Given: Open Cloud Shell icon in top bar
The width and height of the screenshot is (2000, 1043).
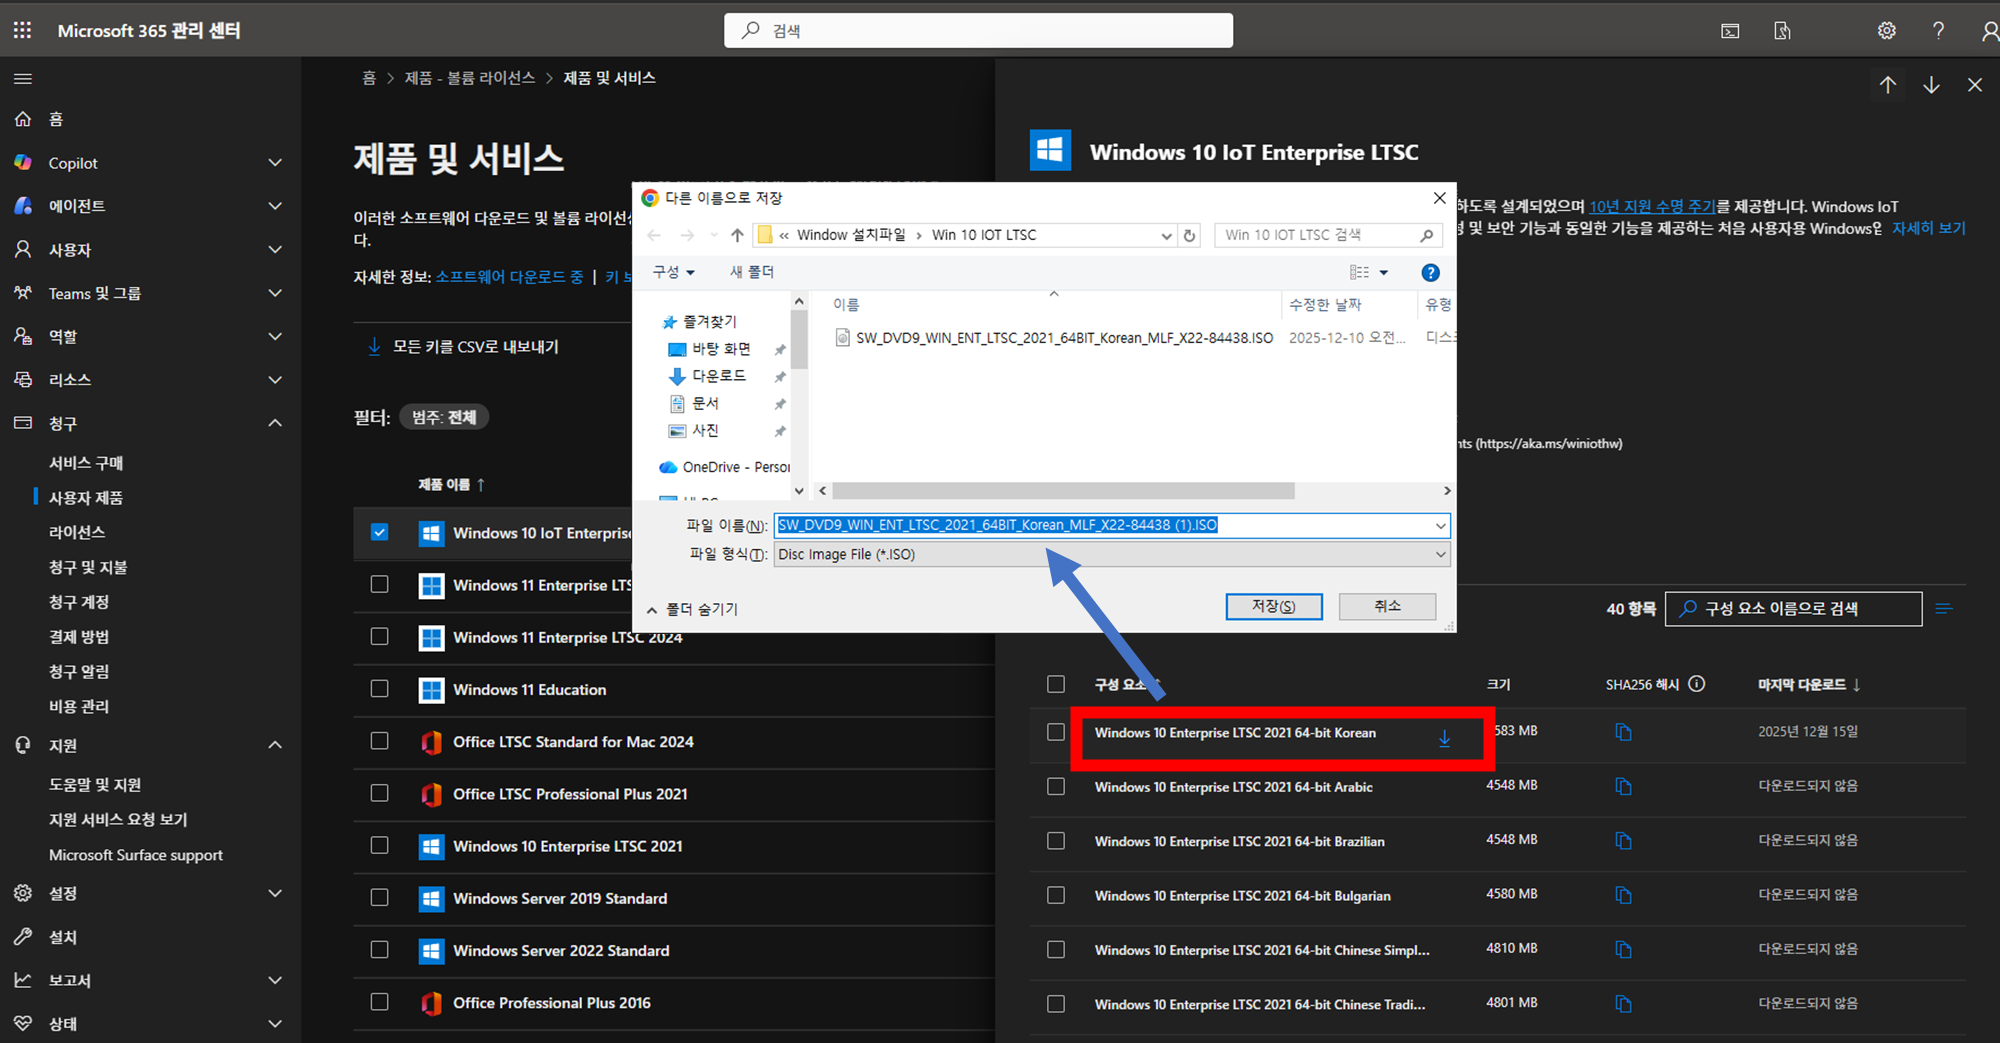Looking at the screenshot, I should click(x=1730, y=31).
